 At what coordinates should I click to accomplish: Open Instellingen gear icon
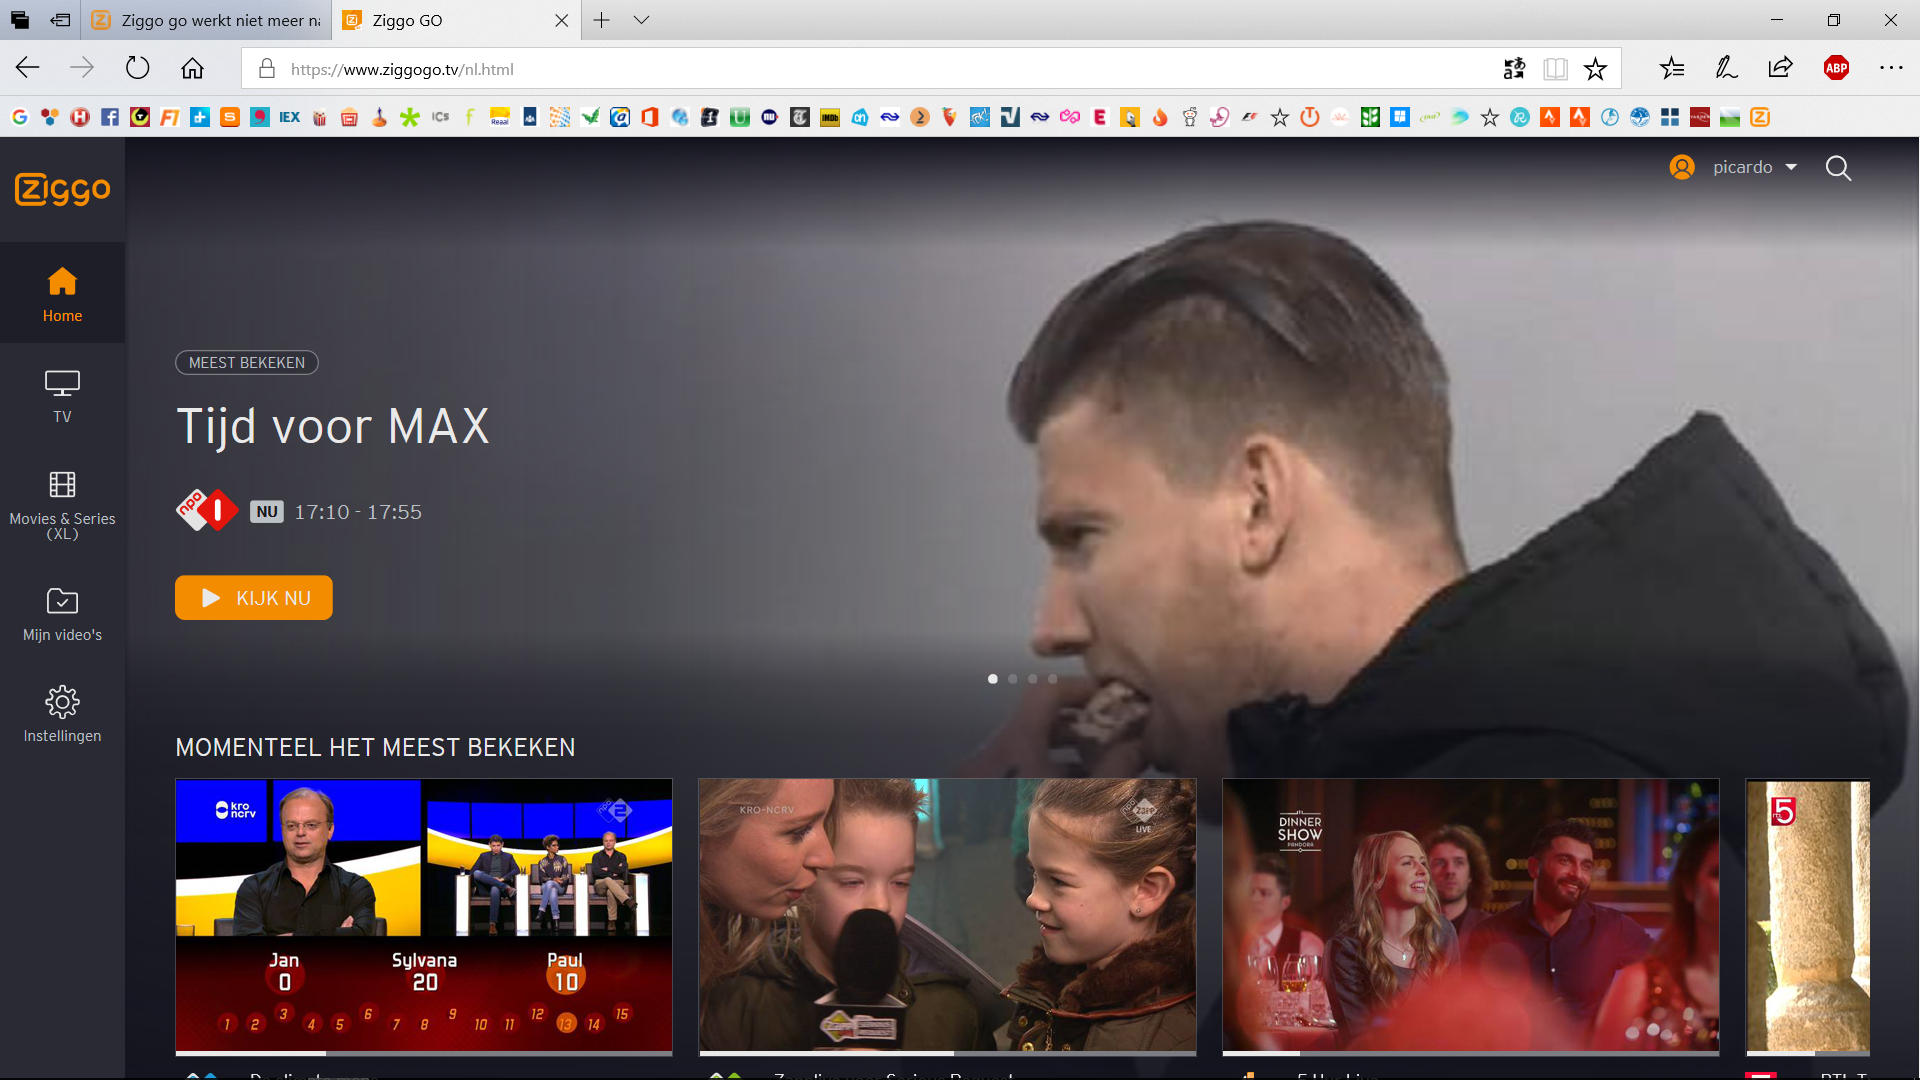[62, 702]
